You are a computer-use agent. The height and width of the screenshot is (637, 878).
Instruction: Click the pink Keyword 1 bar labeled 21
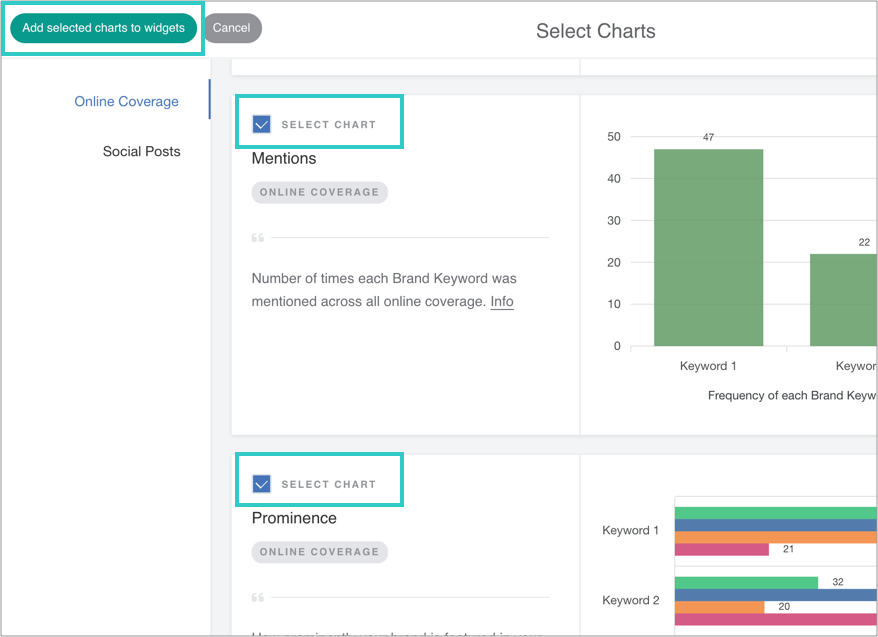pos(721,549)
